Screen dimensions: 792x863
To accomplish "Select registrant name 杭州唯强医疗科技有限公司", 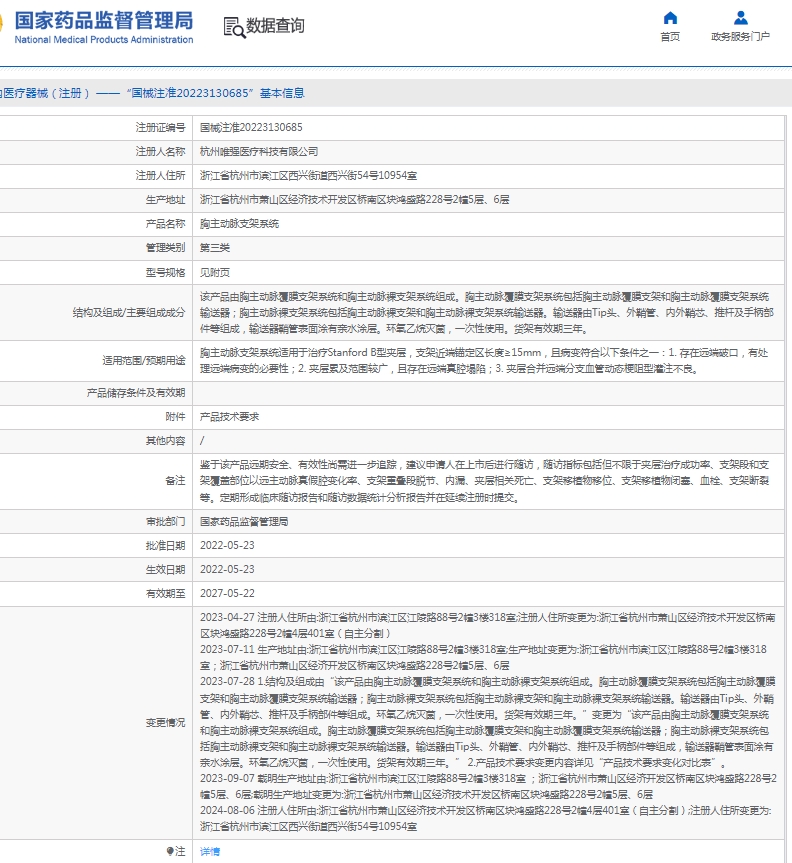I will tap(259, 152).
